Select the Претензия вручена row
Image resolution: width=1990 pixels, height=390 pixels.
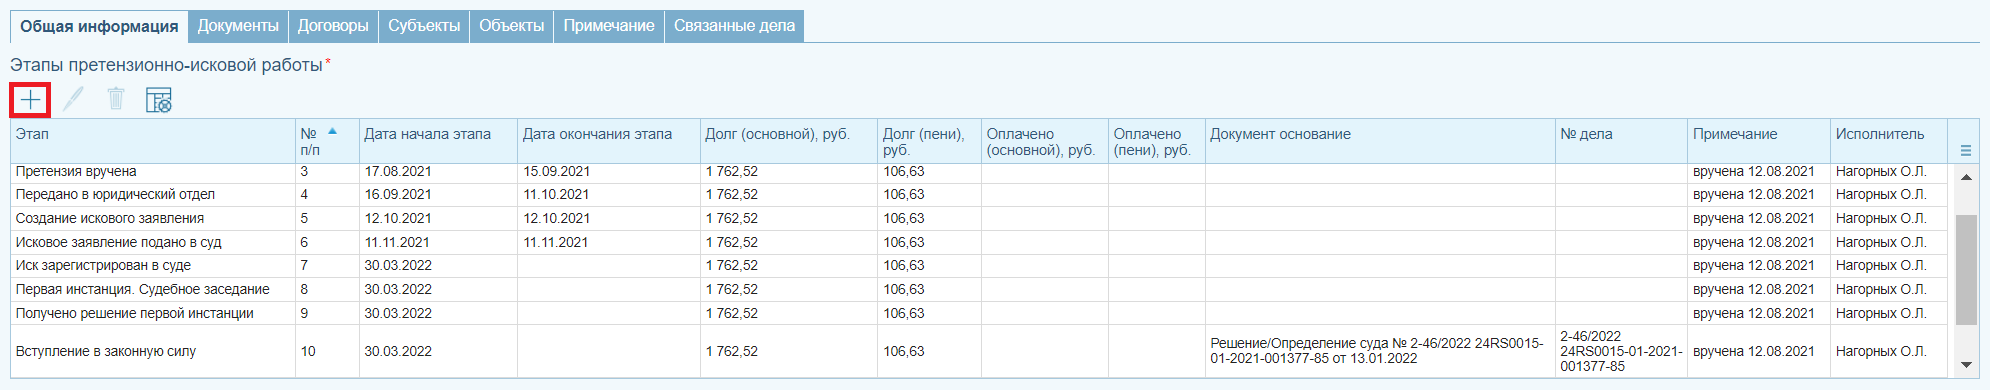[979, 172]
